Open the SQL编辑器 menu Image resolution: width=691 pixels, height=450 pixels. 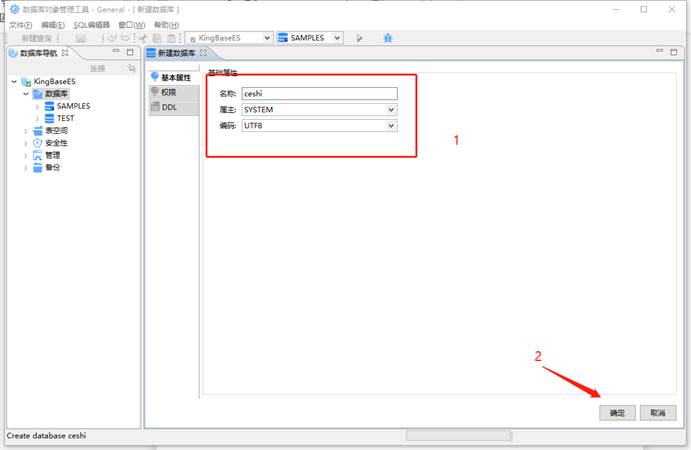(91, 25)
